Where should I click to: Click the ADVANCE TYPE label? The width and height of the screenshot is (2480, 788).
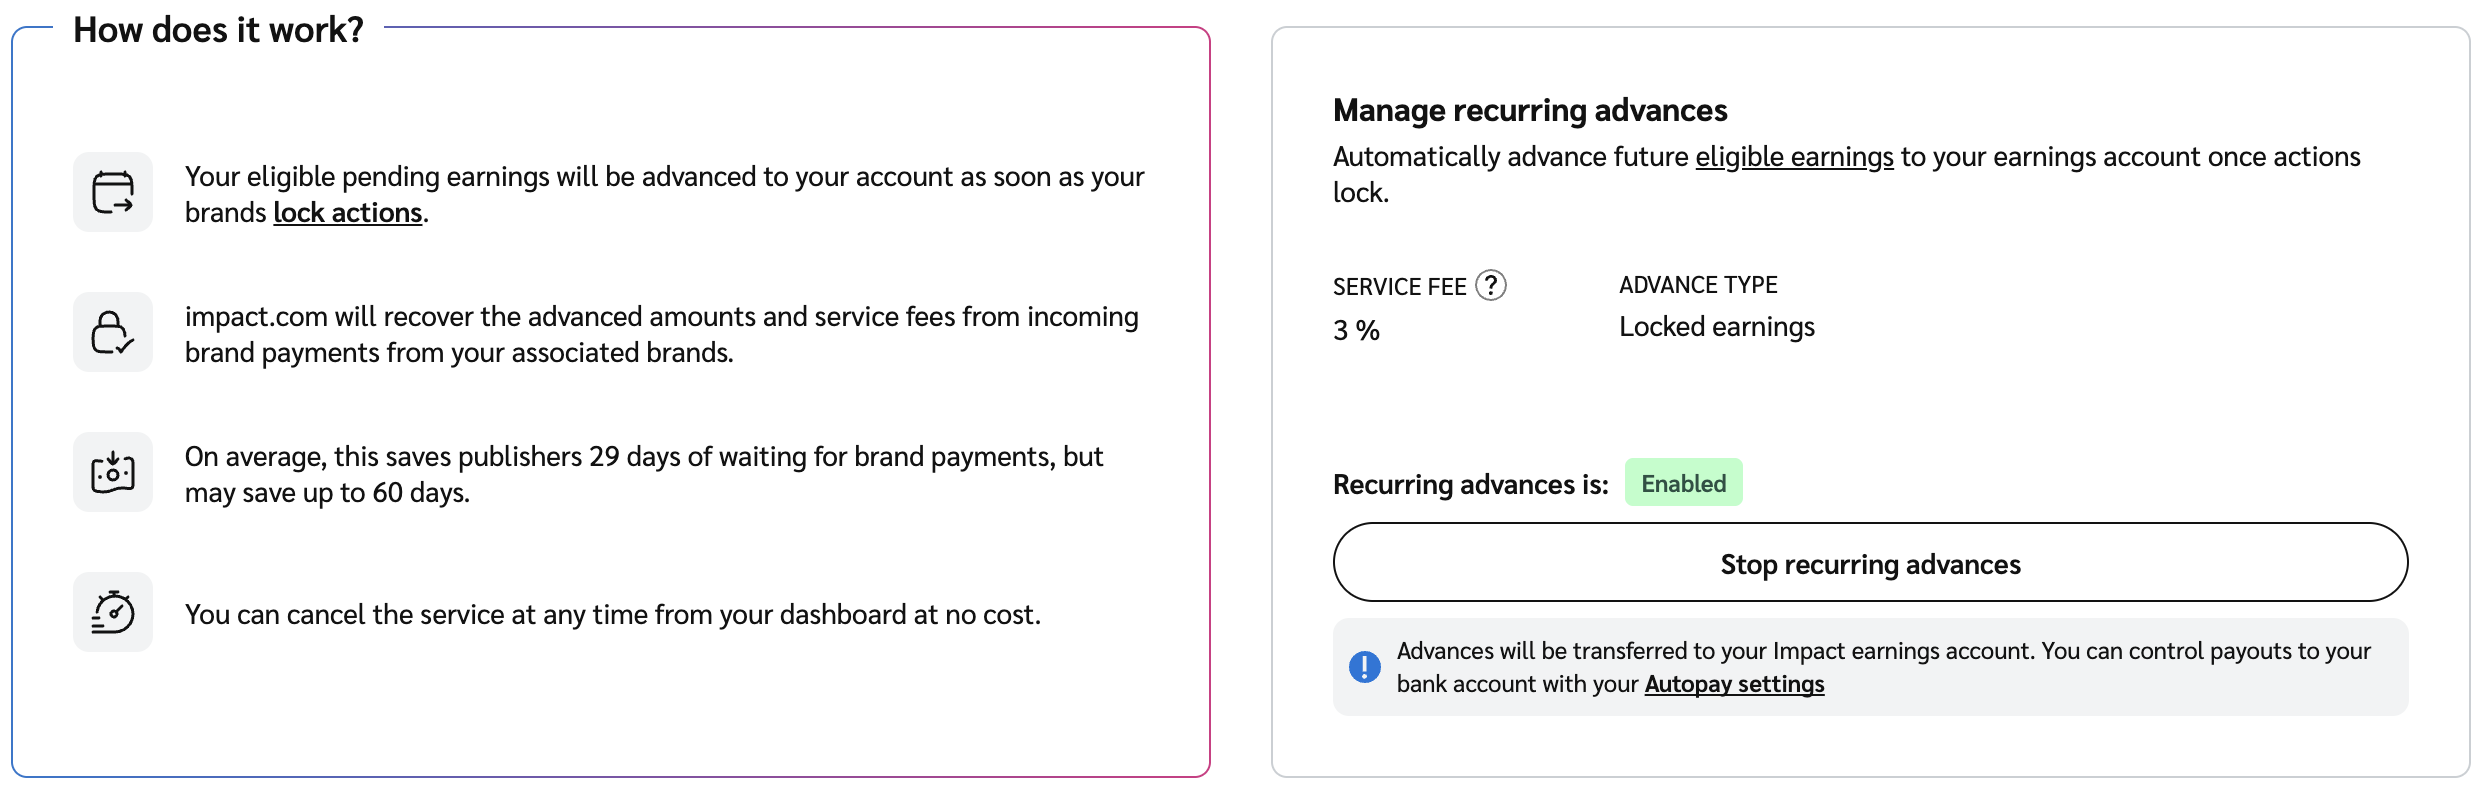point(1698,285)
